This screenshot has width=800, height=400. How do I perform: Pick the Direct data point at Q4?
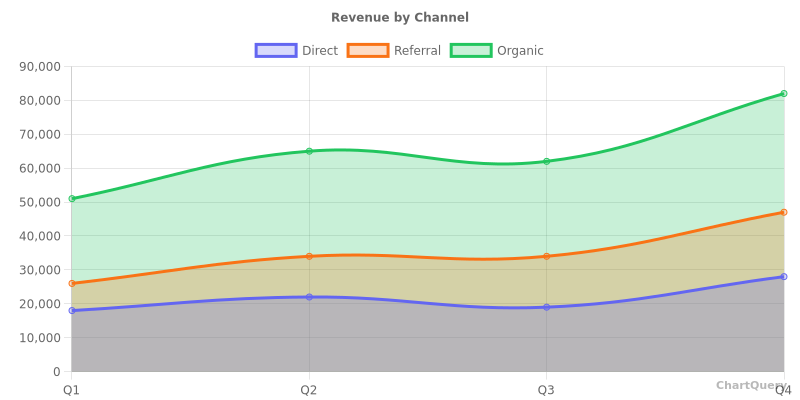click(783, 277)
